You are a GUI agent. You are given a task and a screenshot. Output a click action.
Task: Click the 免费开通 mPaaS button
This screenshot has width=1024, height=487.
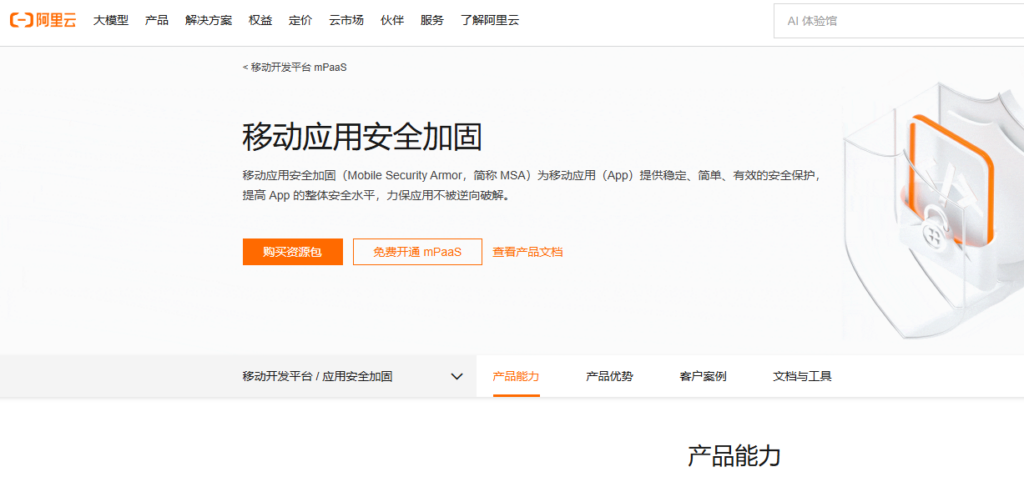pyautogui.click(x=417, y=252)
